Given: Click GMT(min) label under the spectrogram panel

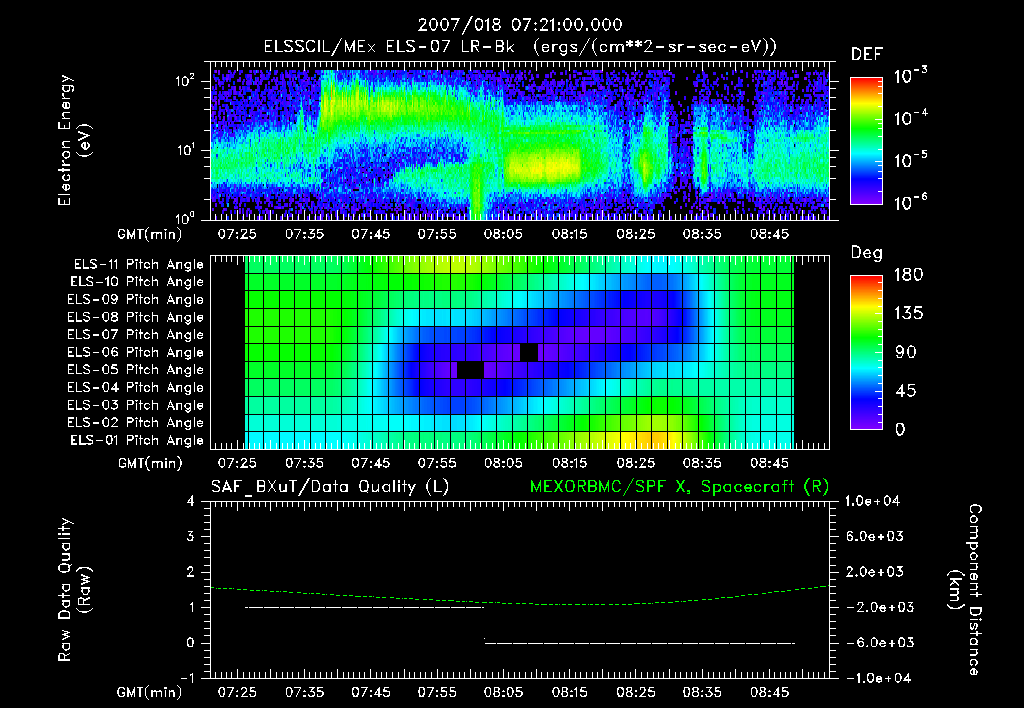Looking at the screenshot, I should click(150, 234).
